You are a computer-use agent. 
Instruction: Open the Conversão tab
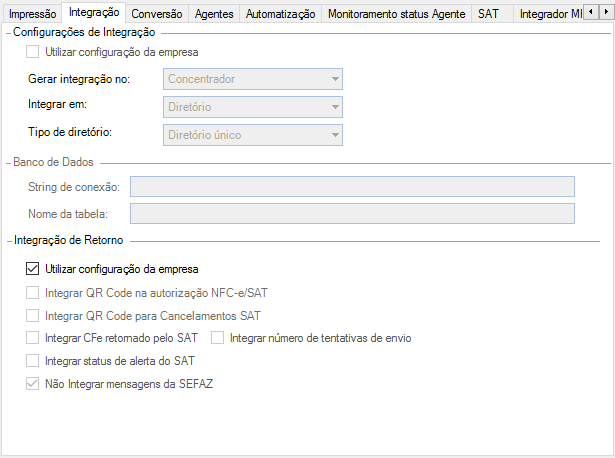[x=156, y=14]
